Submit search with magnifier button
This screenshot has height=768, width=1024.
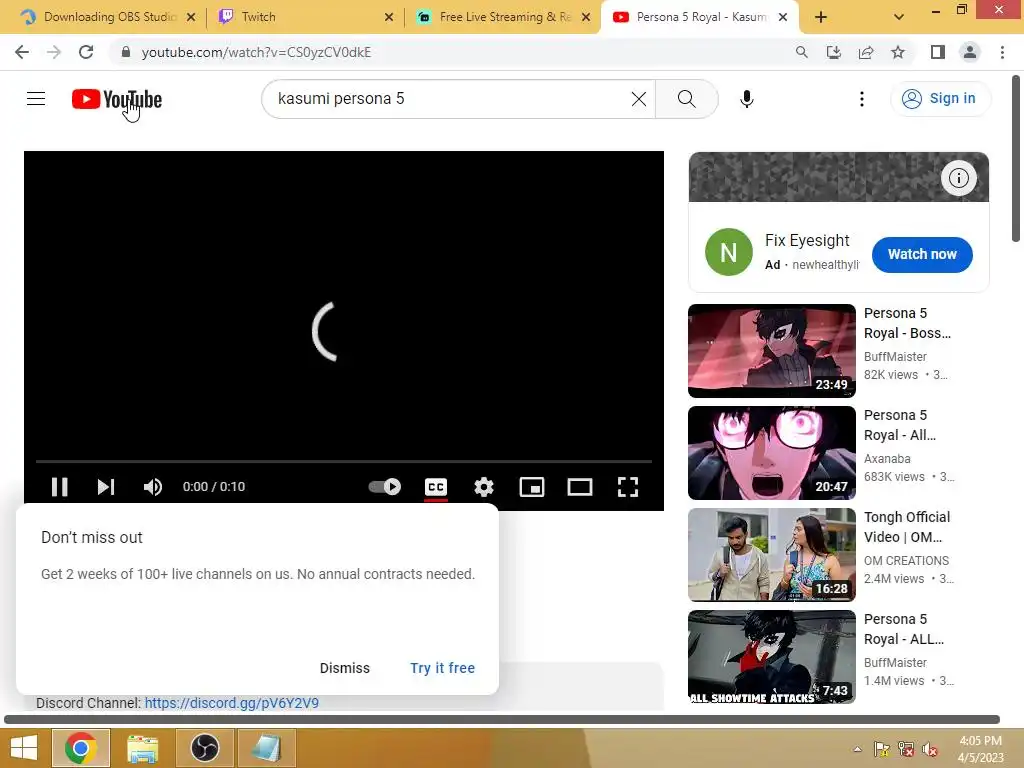pos(686,99)
